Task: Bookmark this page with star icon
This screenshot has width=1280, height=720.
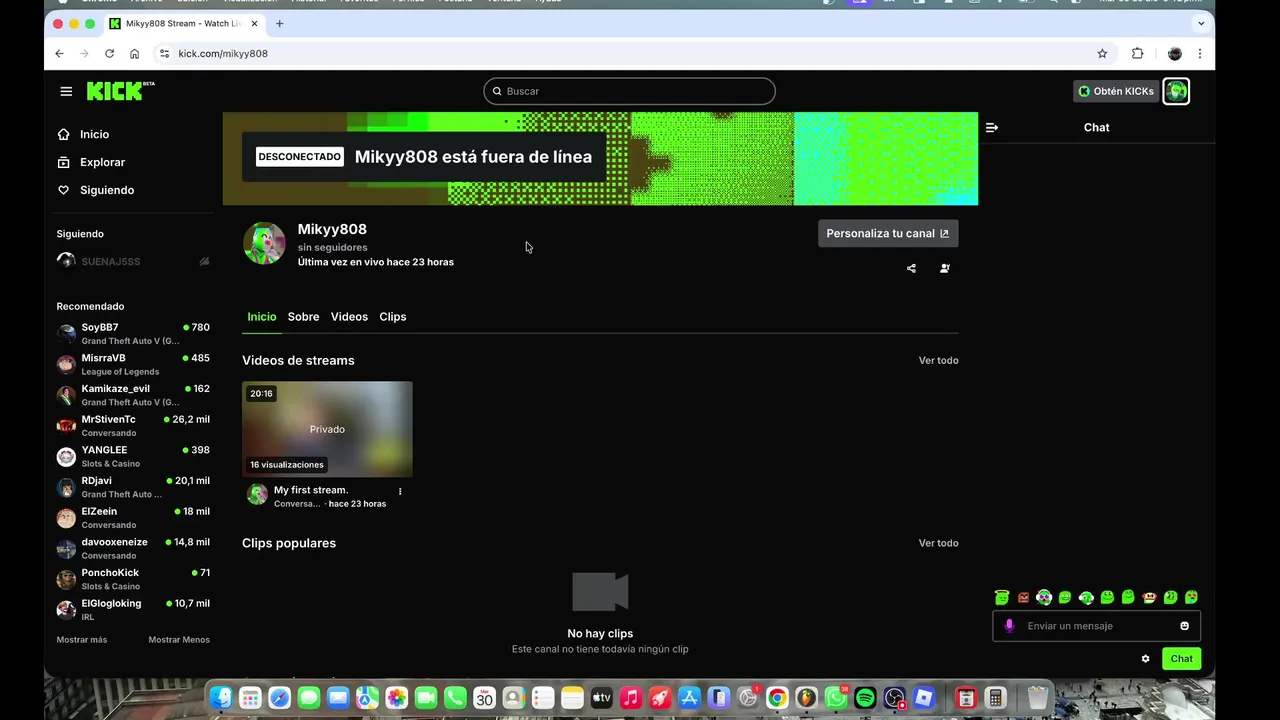Action: coord(1102,53)
